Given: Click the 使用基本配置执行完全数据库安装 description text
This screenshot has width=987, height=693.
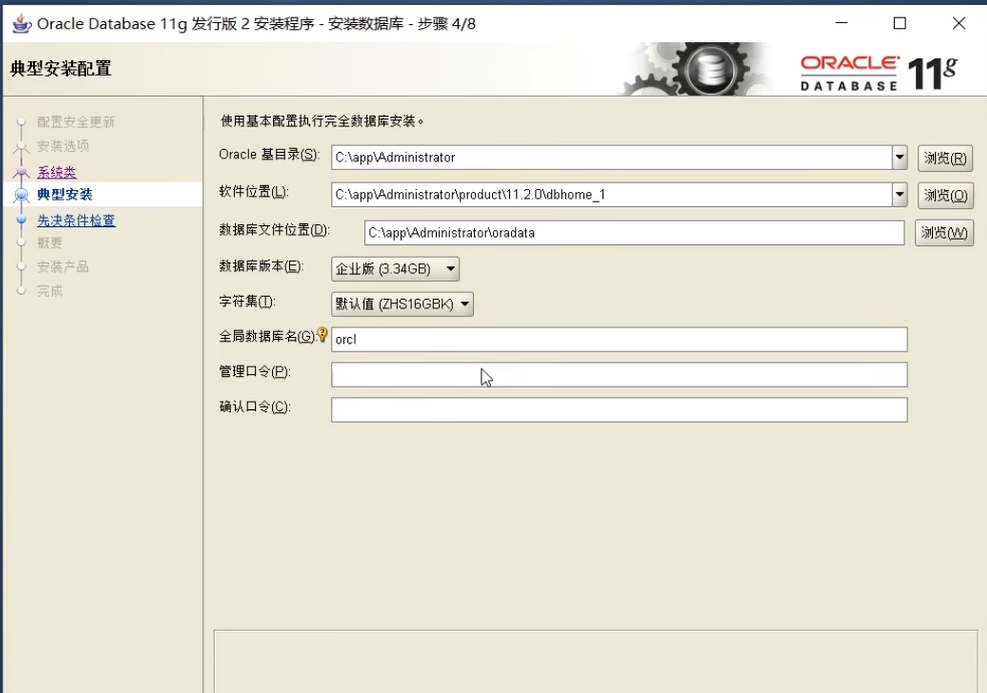Looking at the screenshot, I should coord(322,121).
